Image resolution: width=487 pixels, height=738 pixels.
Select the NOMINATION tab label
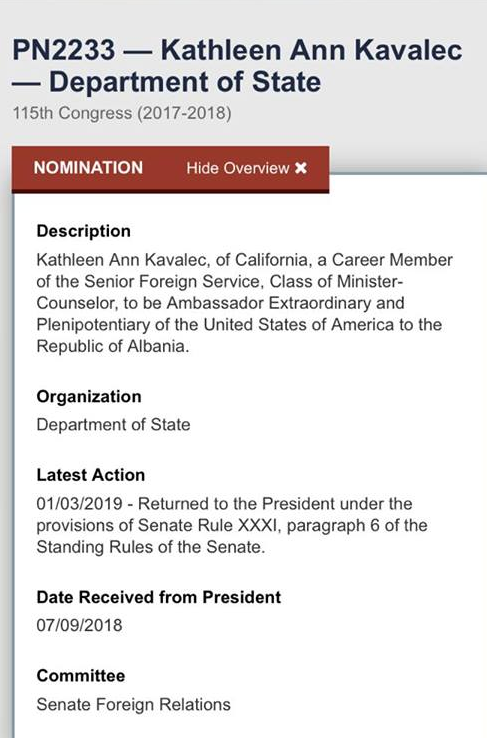[x=88, y=168]
